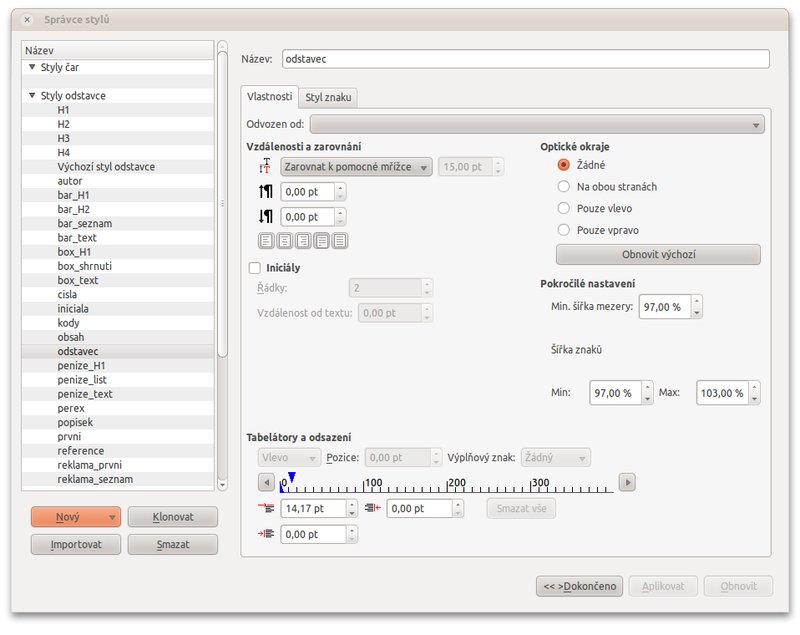Click the Obnovit výchozí button
Screen dimensions: 800x635
click(x=658, y=255)
